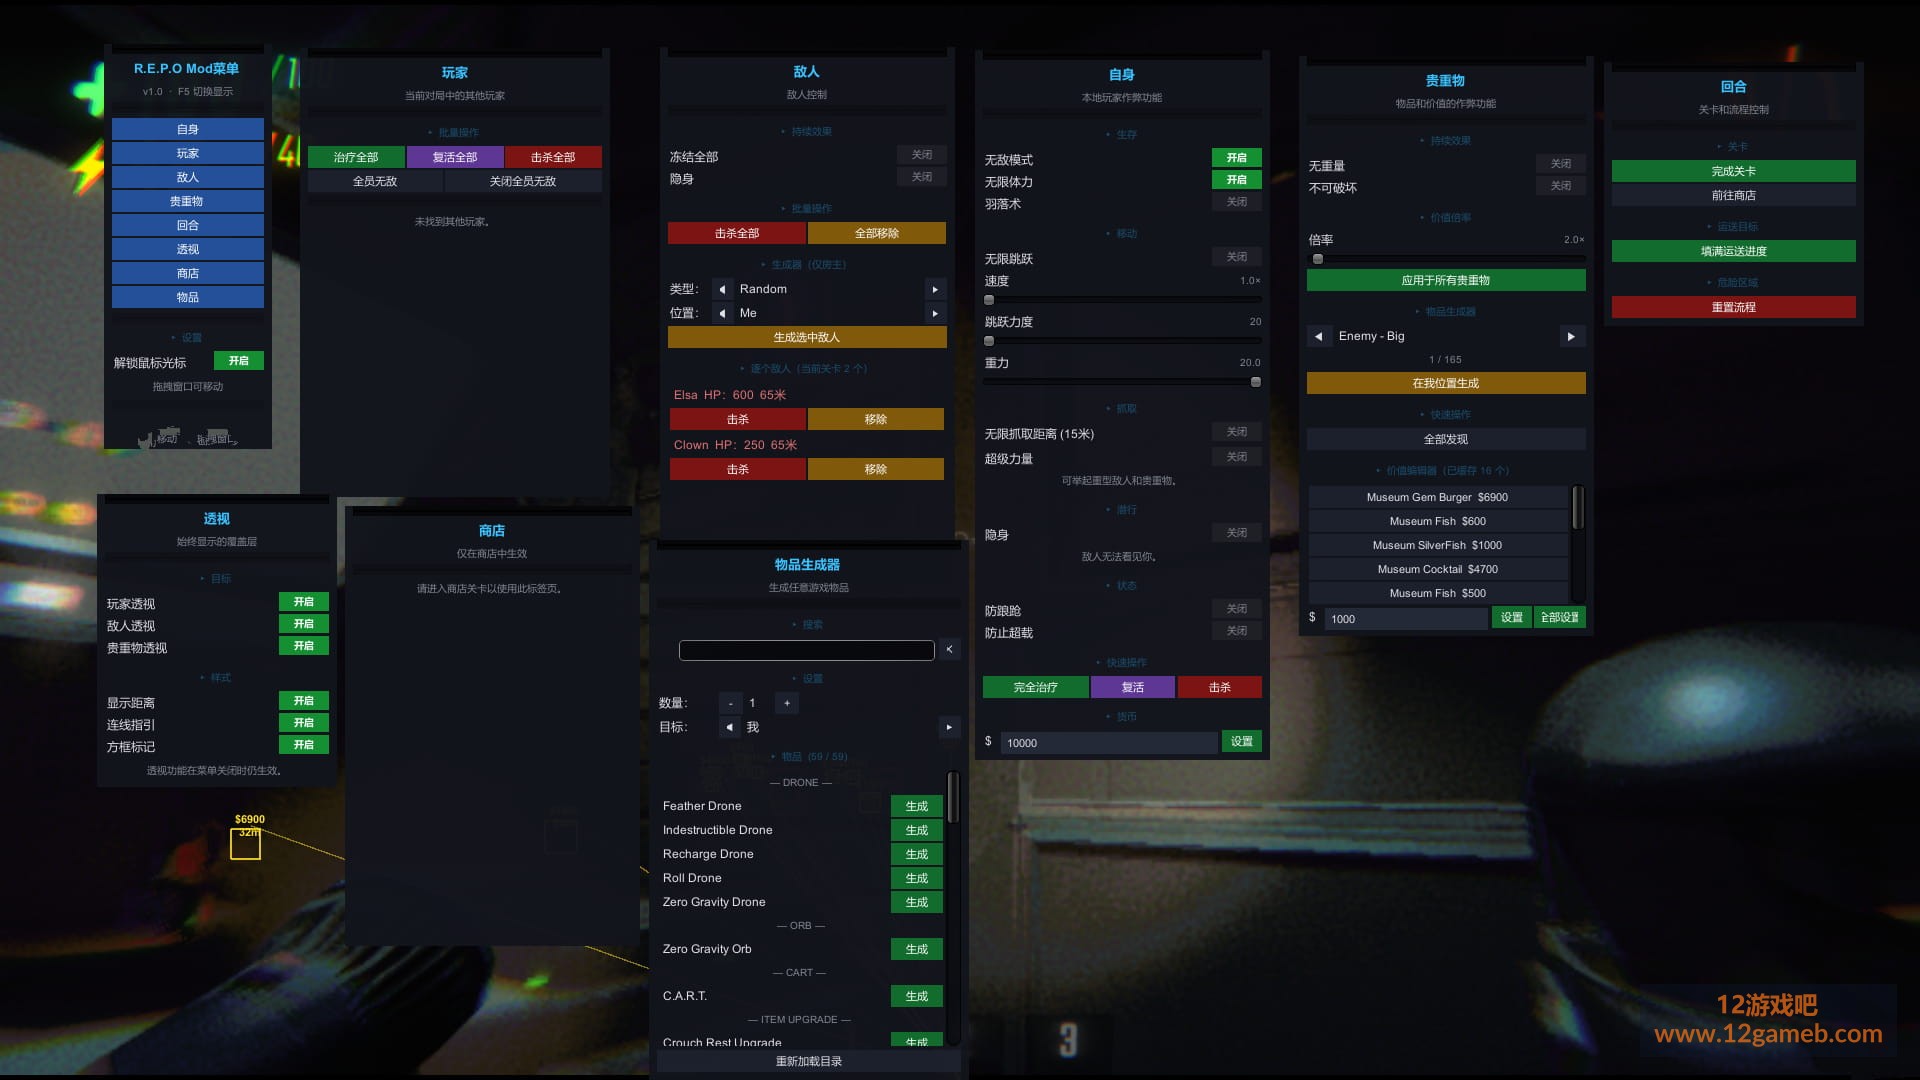Select previous enemy type with left arrow
This screenshot has width=1920, height=1080.
click(722, 289)
